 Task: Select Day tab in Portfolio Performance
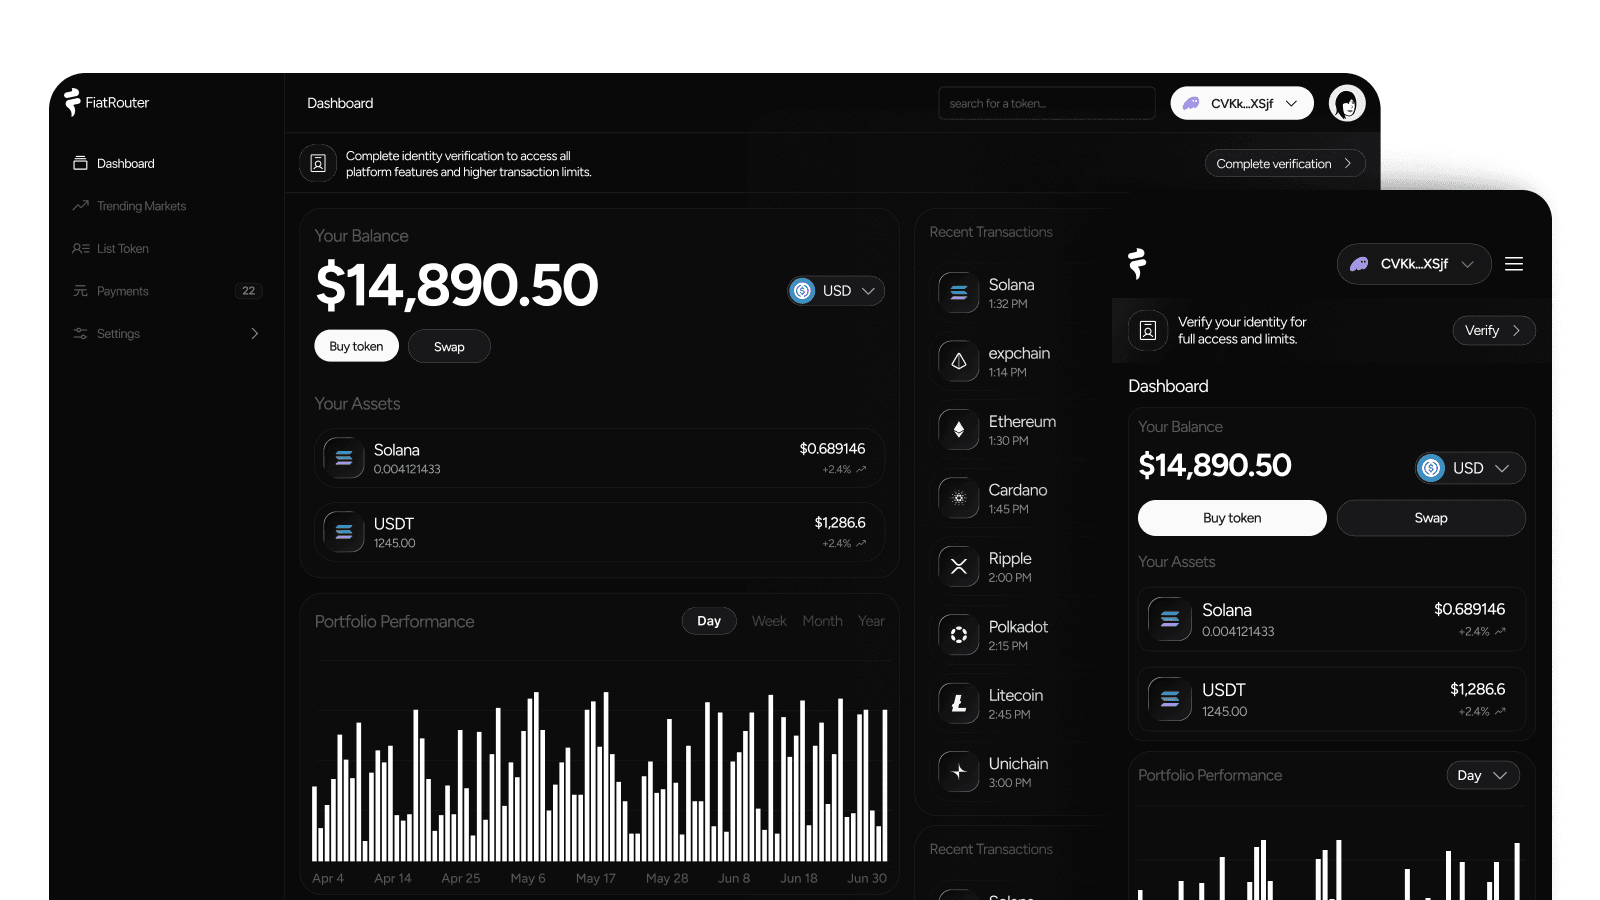pos(709,621)
